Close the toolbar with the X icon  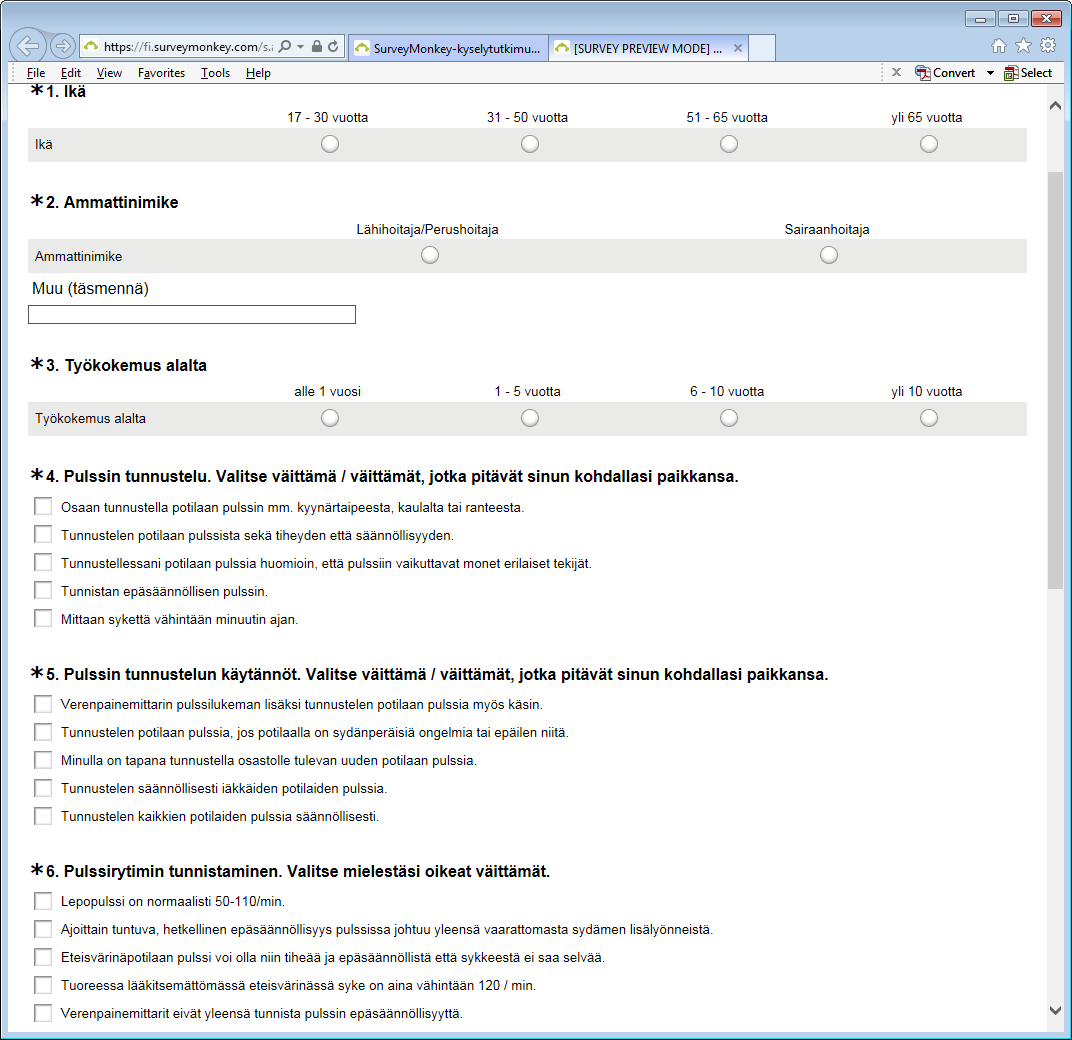tap(896, 72)
